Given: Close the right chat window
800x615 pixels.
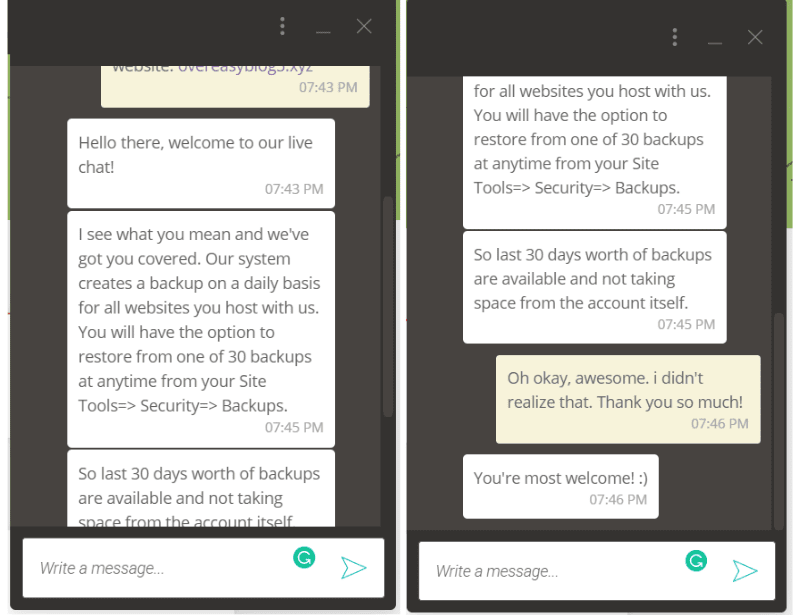Looking at the screenshot, I should [755, 37].
